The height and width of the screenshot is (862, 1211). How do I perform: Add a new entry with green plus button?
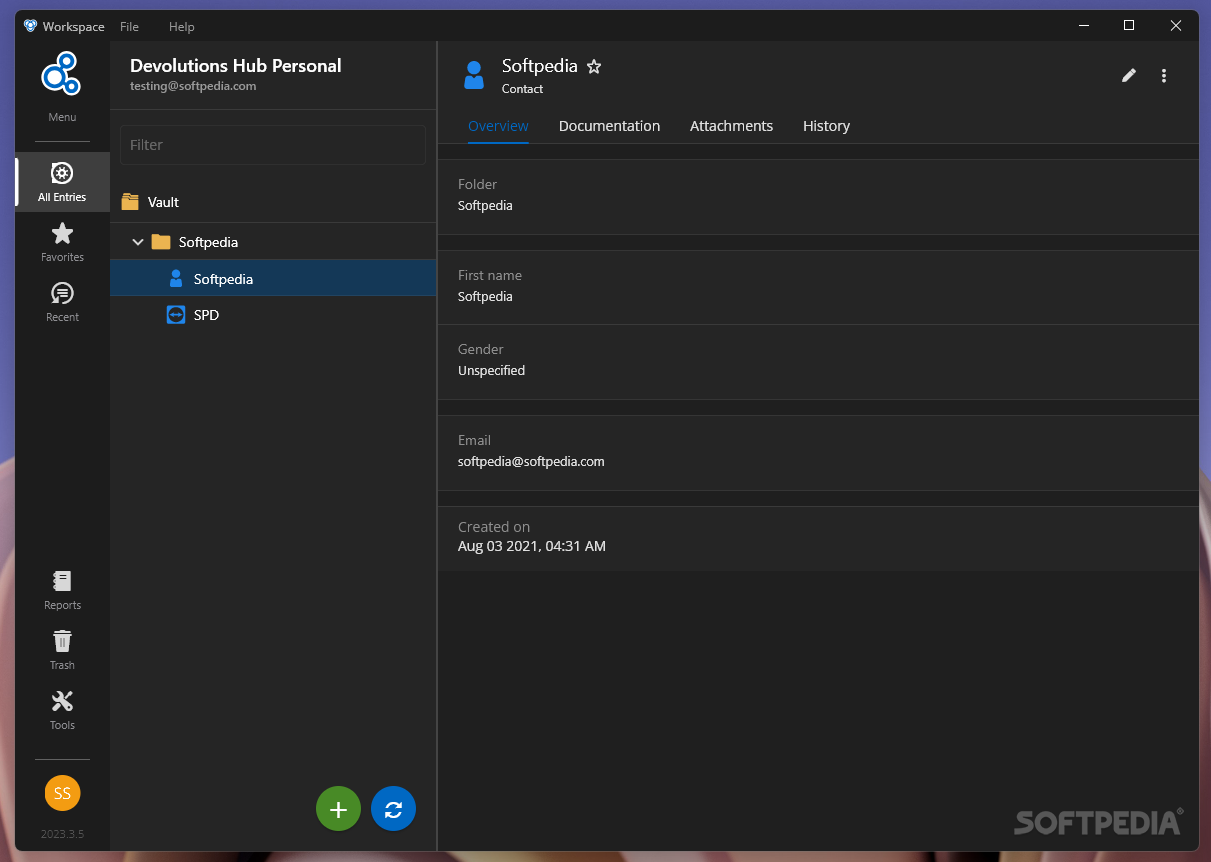pos(338,809)
